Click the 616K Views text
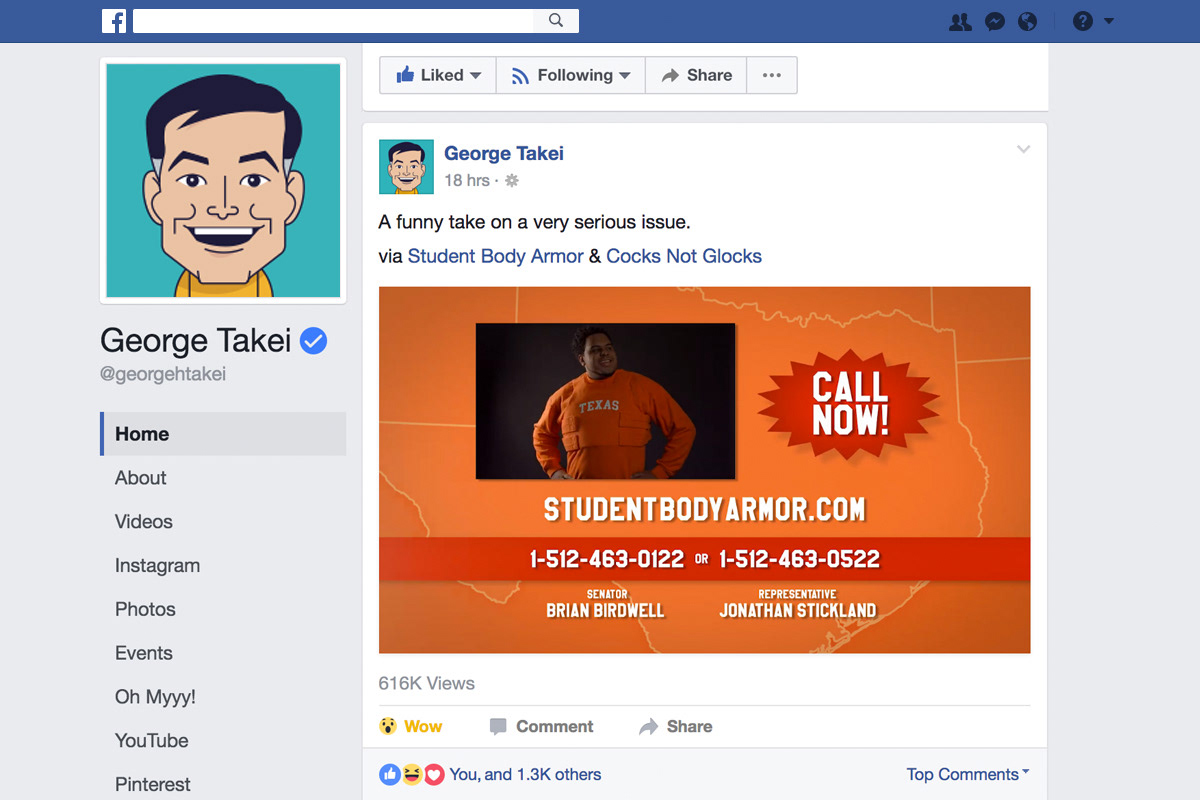This screenshot has width=1200, height=800. (427, 684)
